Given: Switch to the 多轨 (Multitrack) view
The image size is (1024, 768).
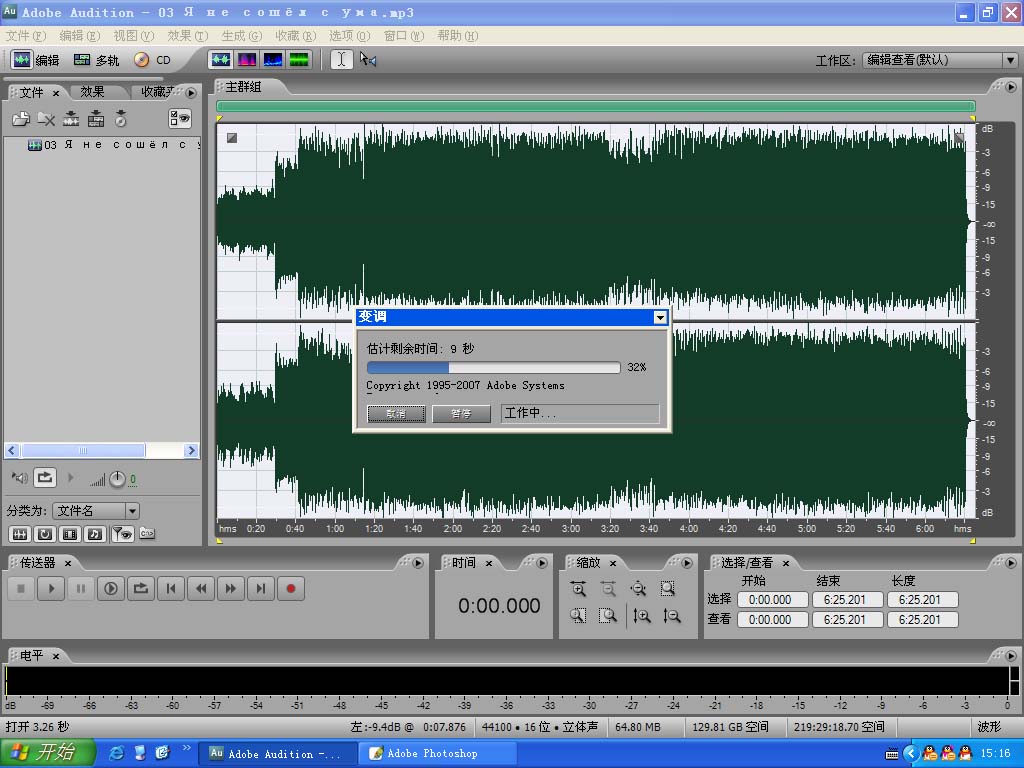Looking at the screenshot, I should [x=96, y=60].
